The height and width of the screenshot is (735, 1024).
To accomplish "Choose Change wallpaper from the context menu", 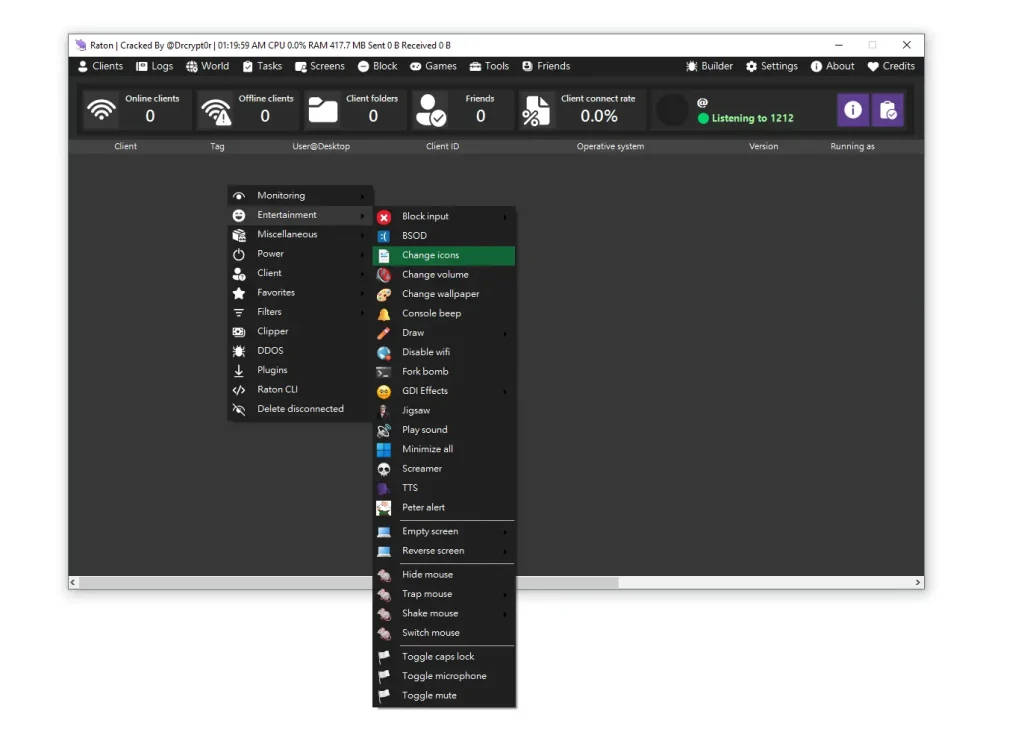I will pyautogui.click(x=440, y=294).
